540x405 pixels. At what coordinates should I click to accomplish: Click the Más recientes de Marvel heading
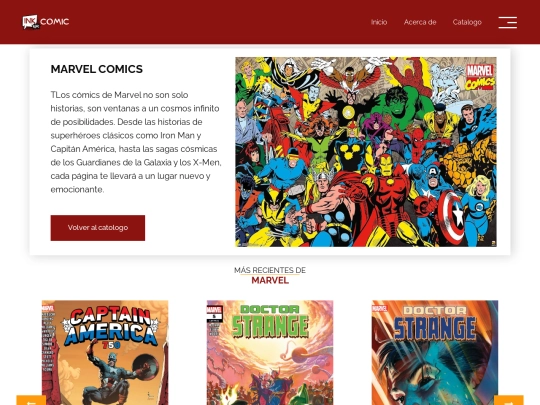(270, 276)
